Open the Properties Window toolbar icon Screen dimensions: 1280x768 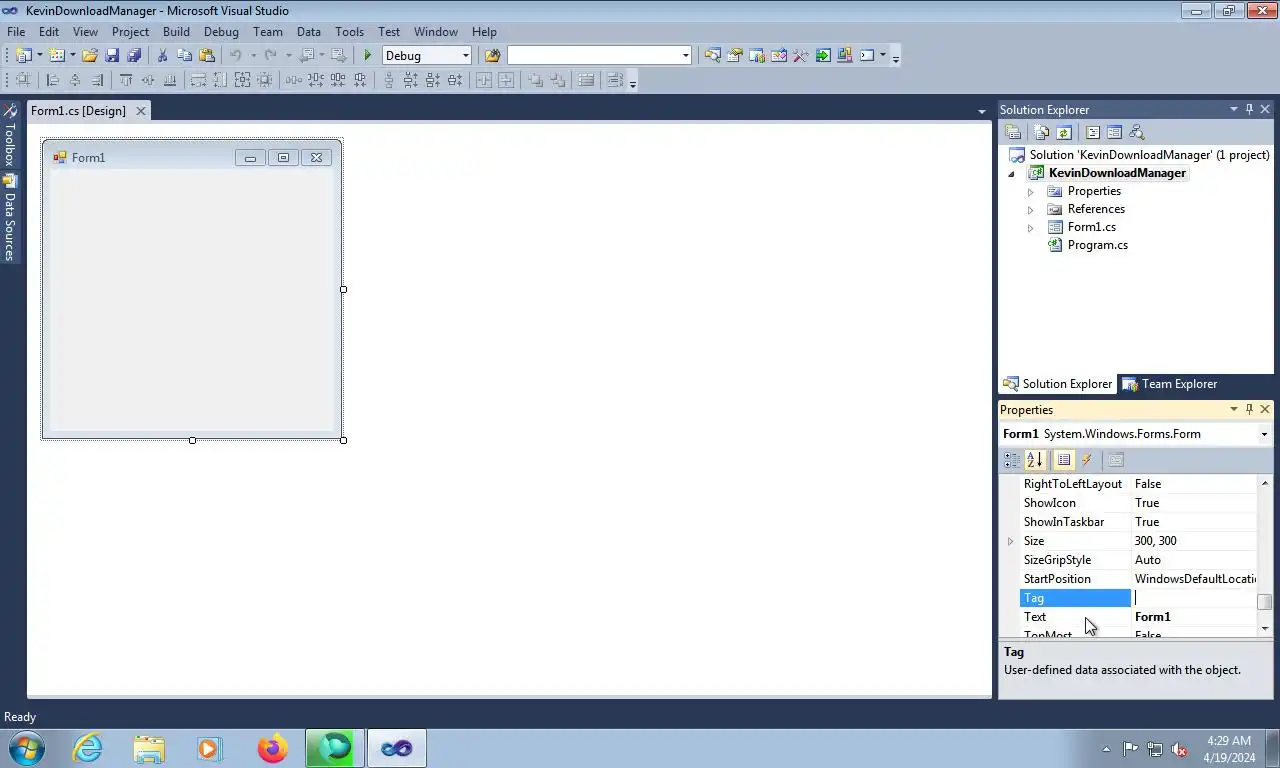(x=734, y=55)
